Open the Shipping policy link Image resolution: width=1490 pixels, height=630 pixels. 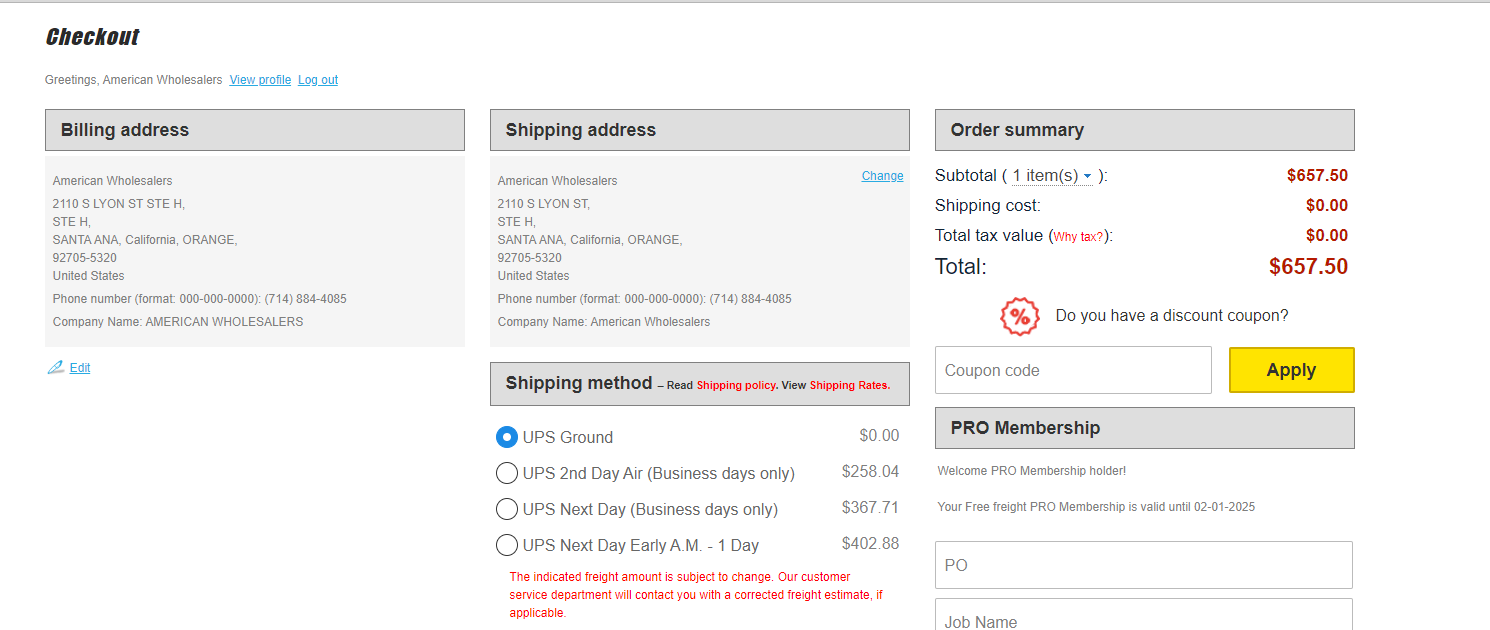click(x=736, y=385)
